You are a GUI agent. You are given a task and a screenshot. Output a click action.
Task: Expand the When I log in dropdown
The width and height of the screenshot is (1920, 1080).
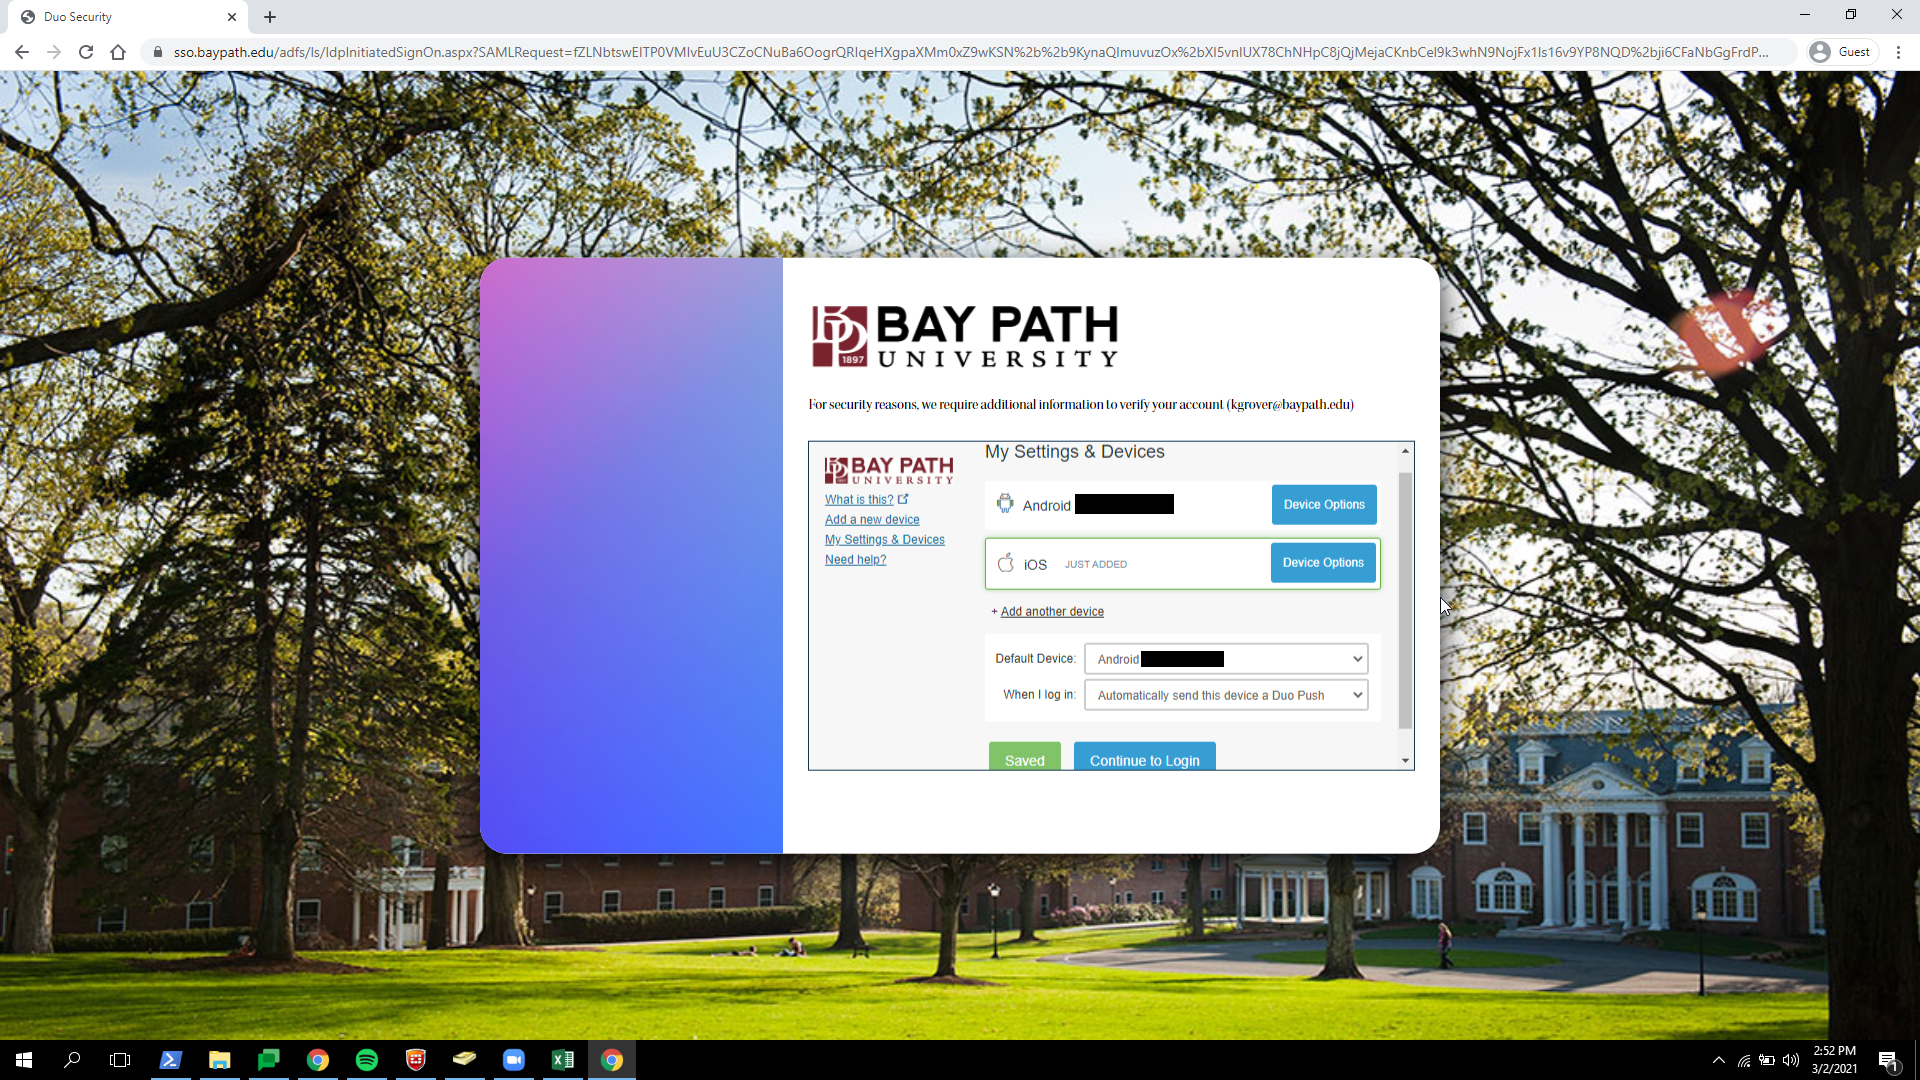(x=1226, y=695)
